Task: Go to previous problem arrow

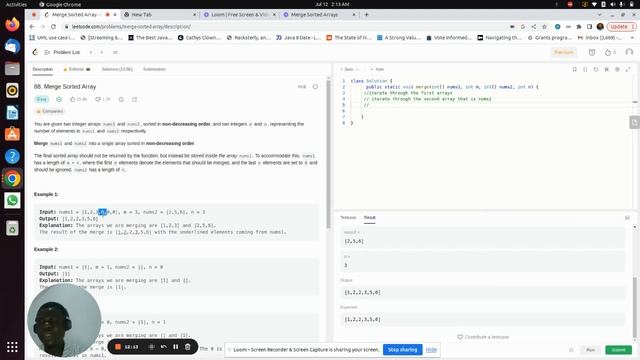Action: (91, 52)
